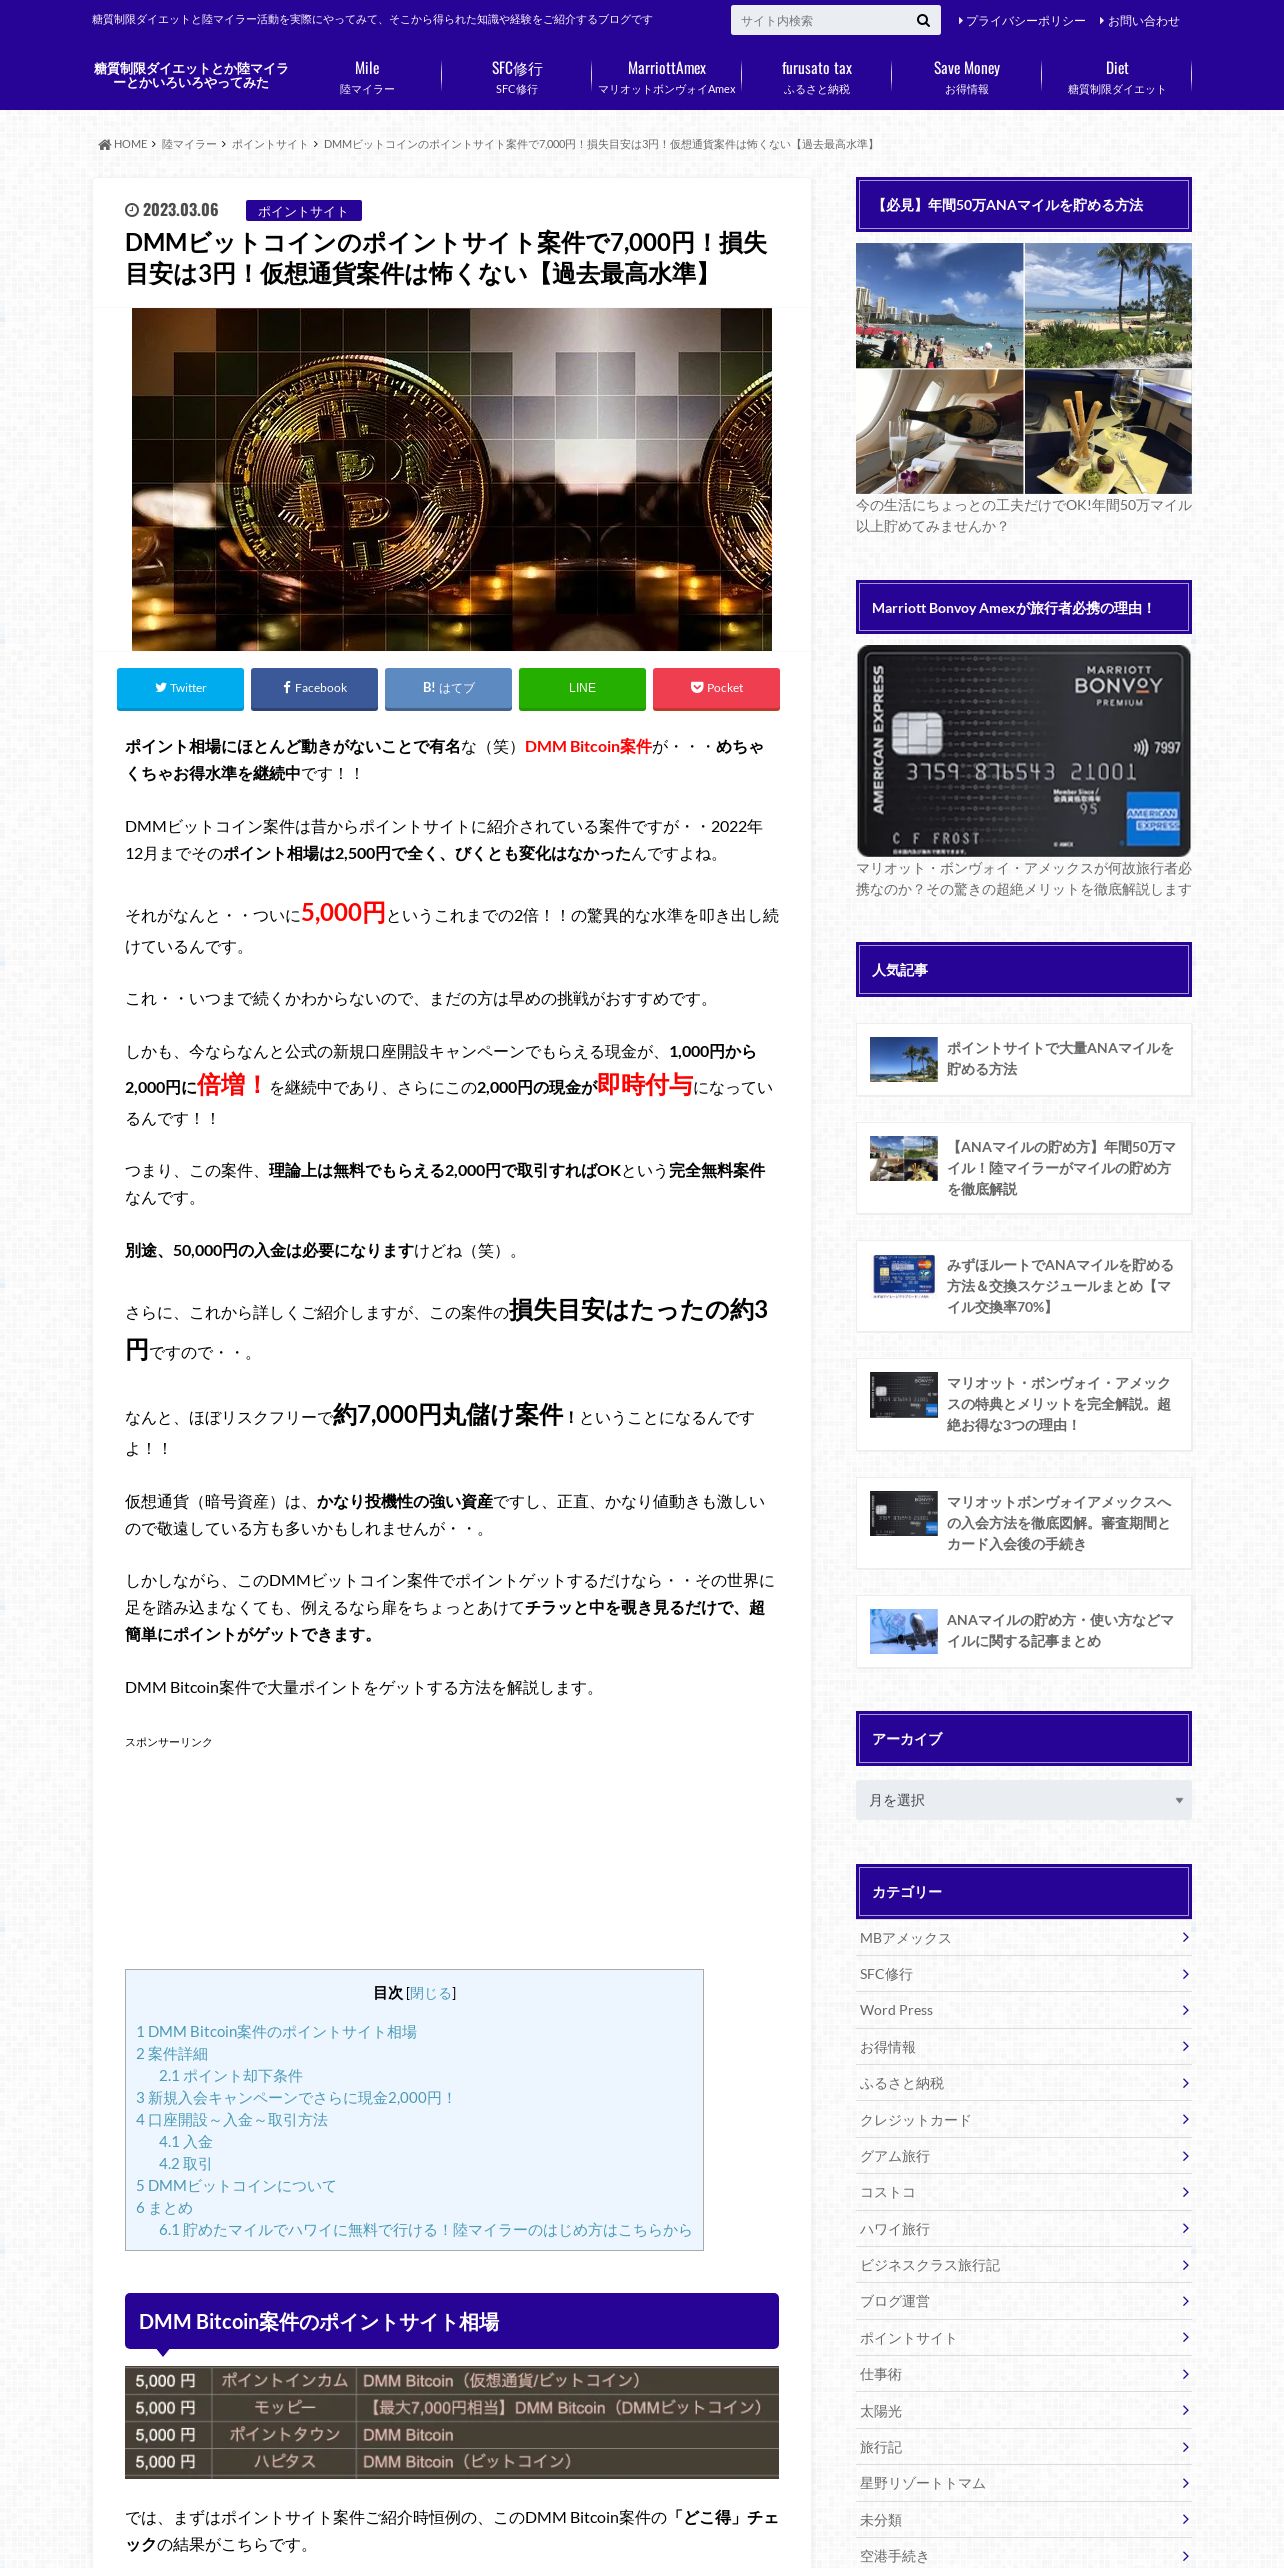Screen dimensions: 1284x2568
Task: Jump to TOC item 4.1 入金
Action: pyautogui.click(x=186, y=2142)
